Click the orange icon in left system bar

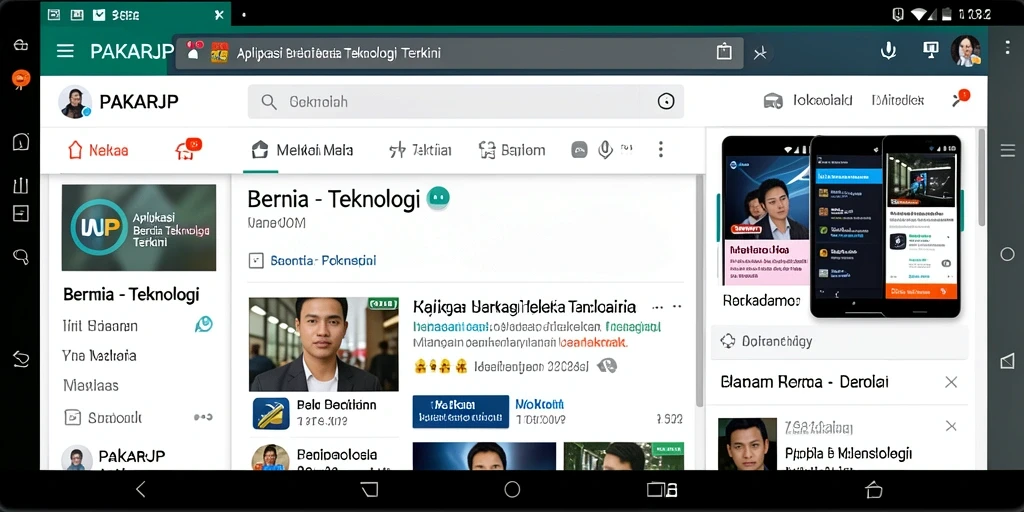tap(21, 79)
